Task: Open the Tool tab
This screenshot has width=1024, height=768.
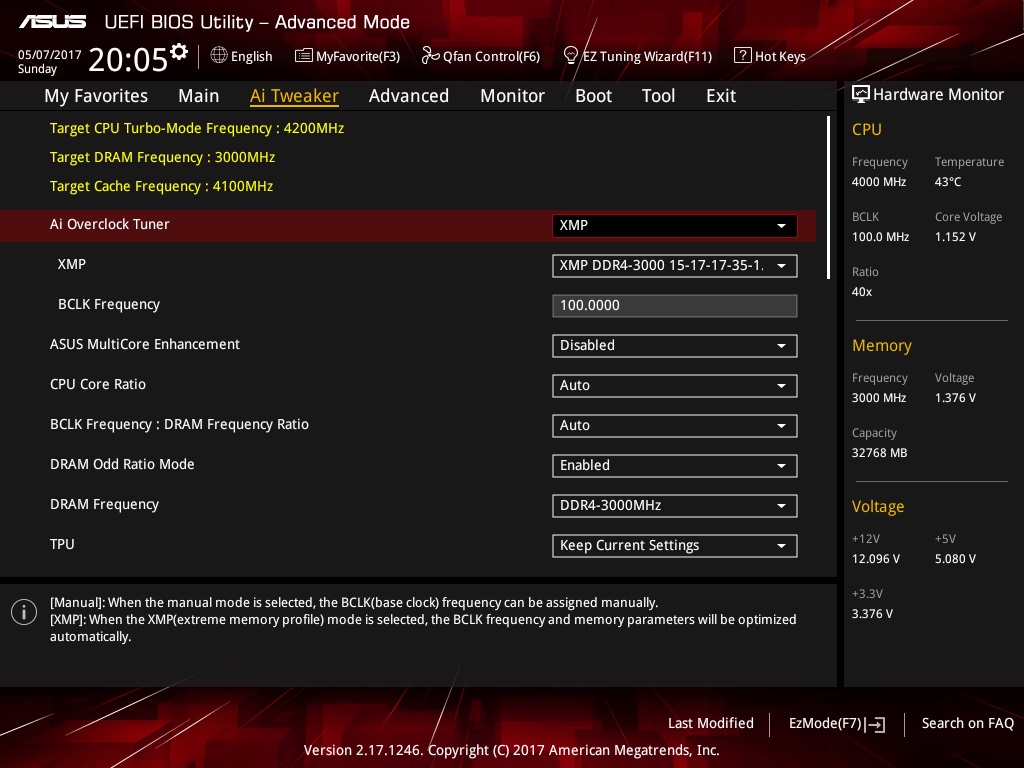Action: 658,96
